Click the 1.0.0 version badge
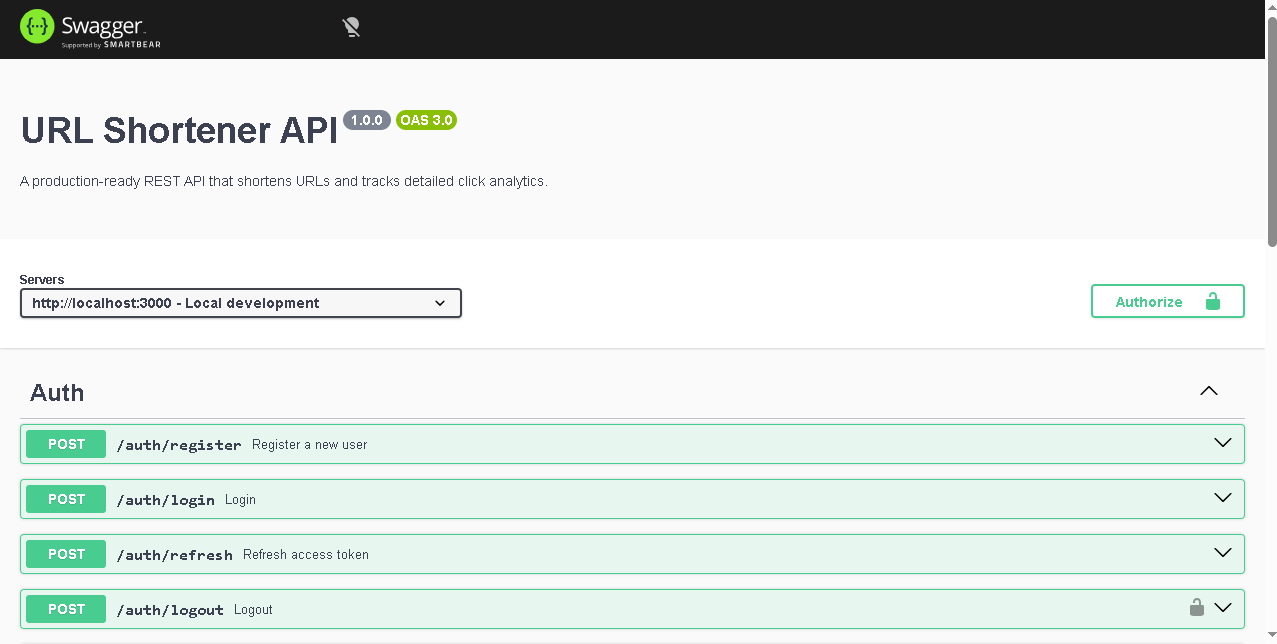This screenshot has height=644, width=1277. (x=367, y=120)
